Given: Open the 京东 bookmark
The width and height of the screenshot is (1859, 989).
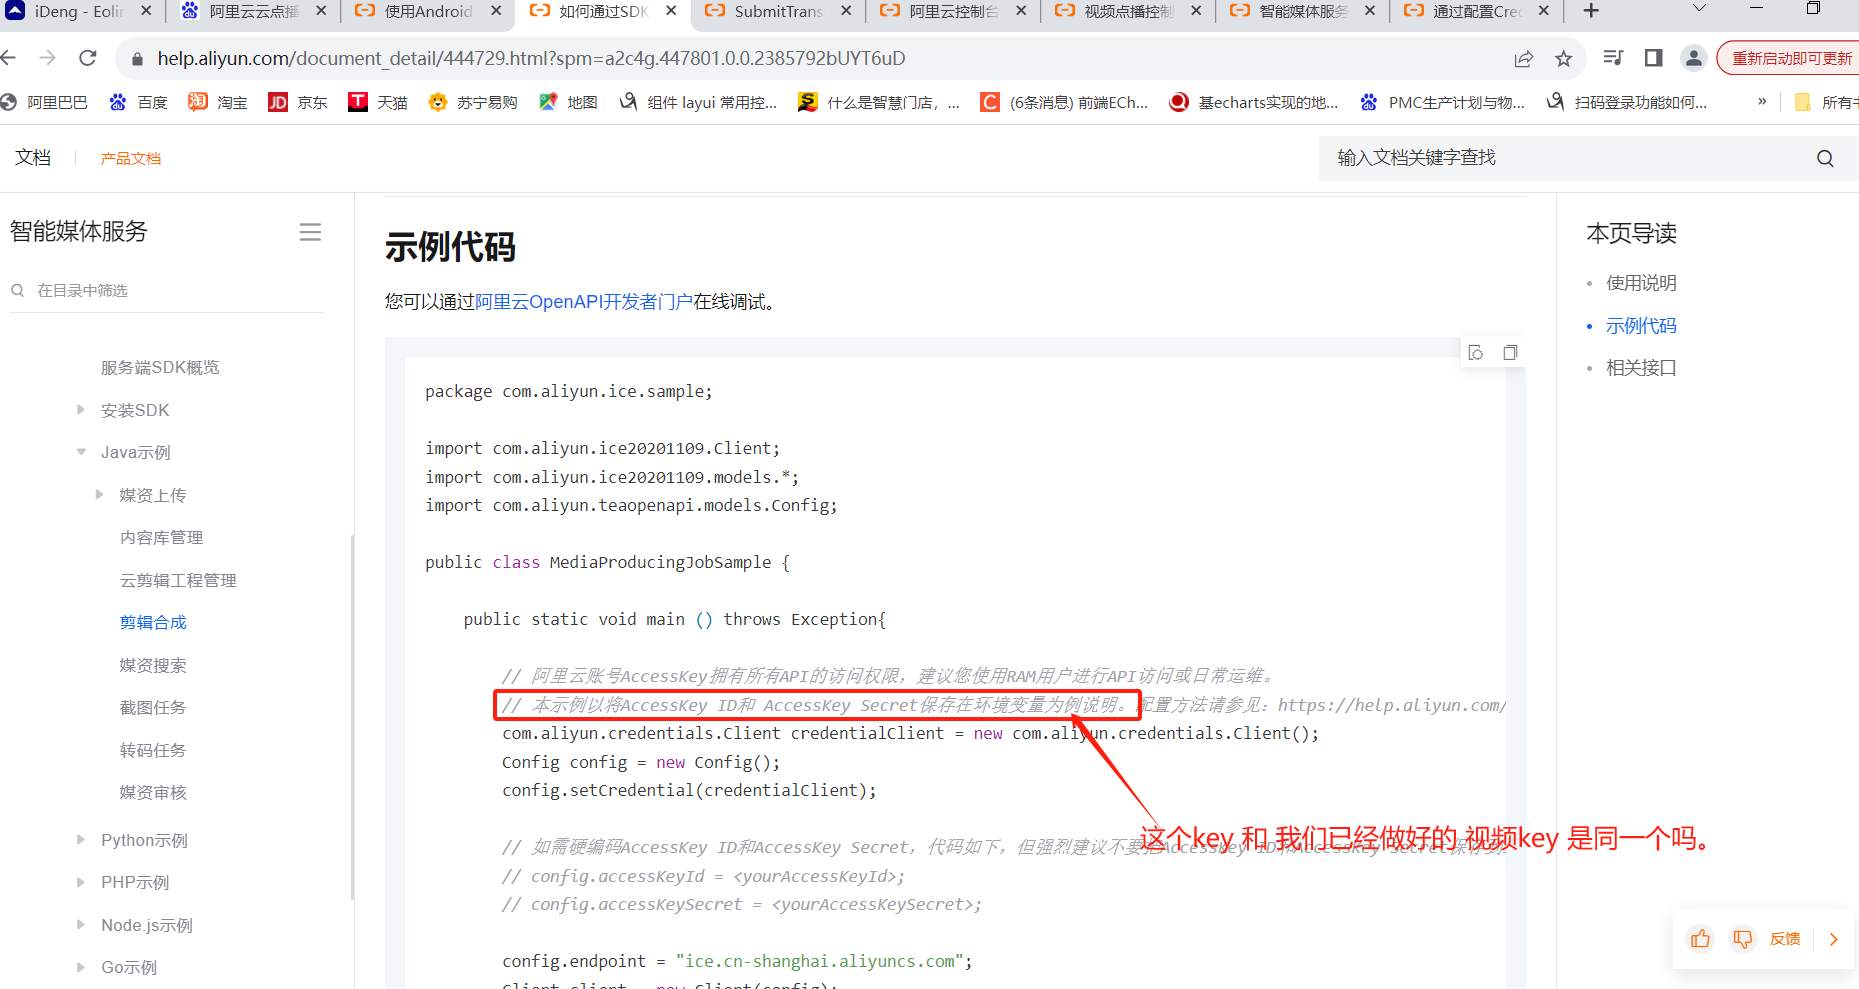Looking at the screenshot, I should [298, 102].
